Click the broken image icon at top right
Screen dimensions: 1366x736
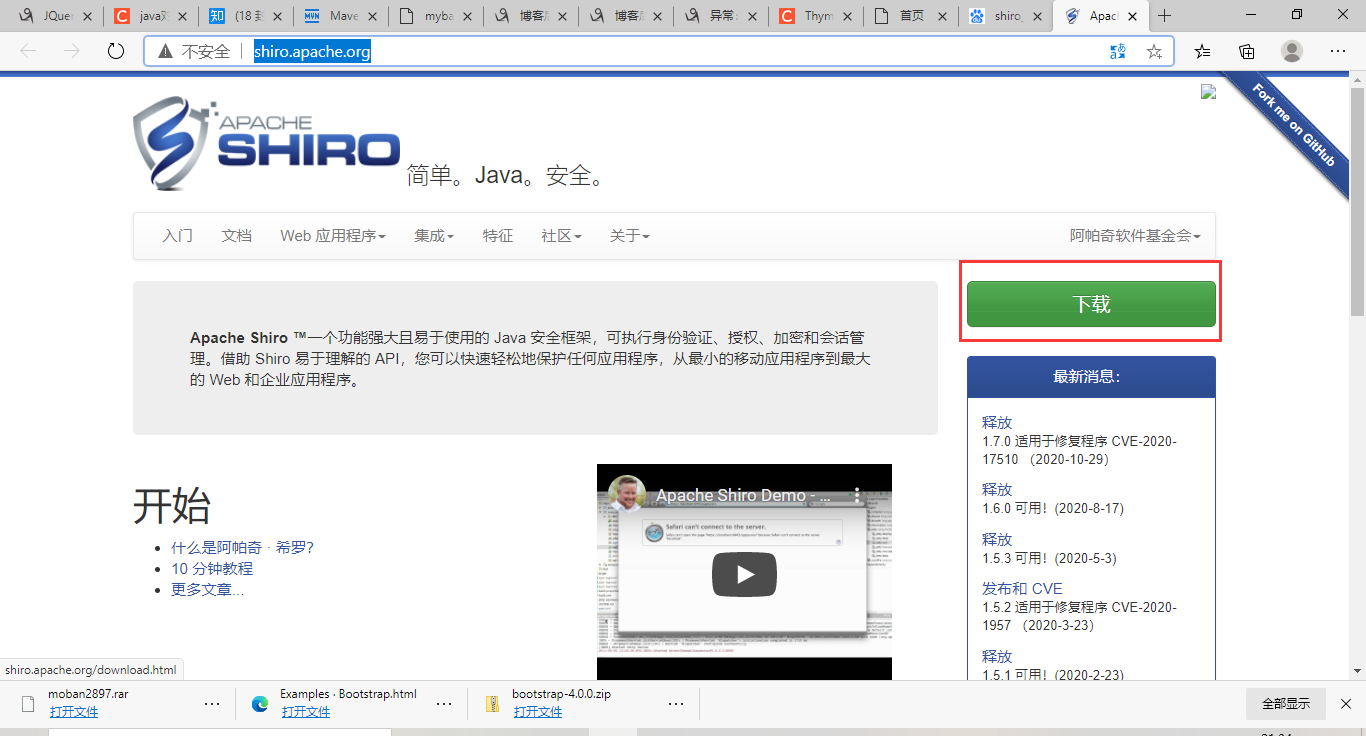[x=1208, y=91]
